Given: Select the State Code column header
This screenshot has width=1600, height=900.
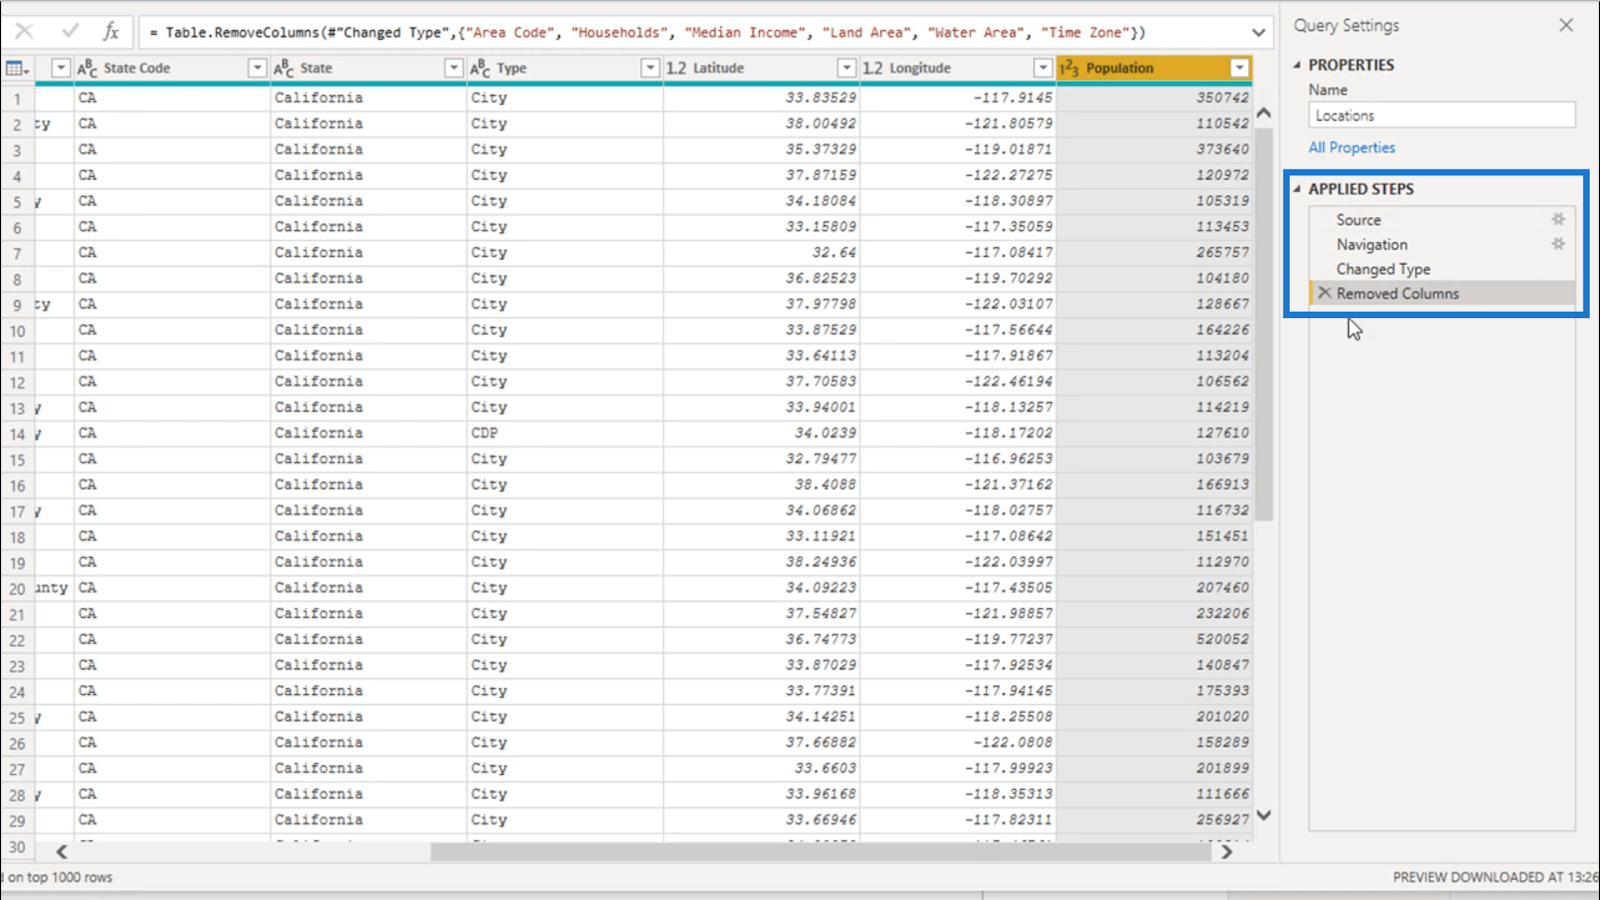Looking at the screenshot, I should (x=137, y=68).
